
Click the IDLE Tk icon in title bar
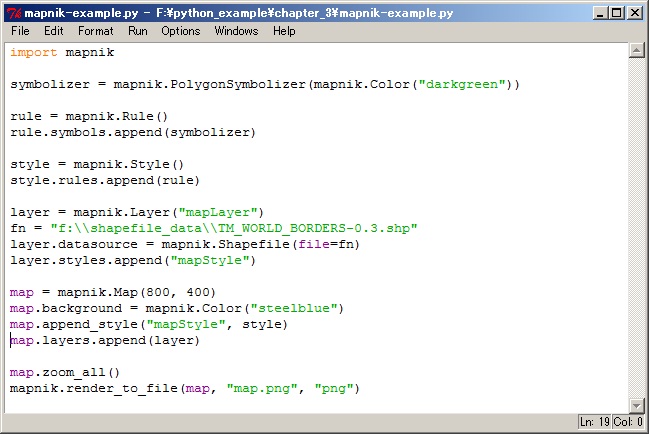click(13, 12)
